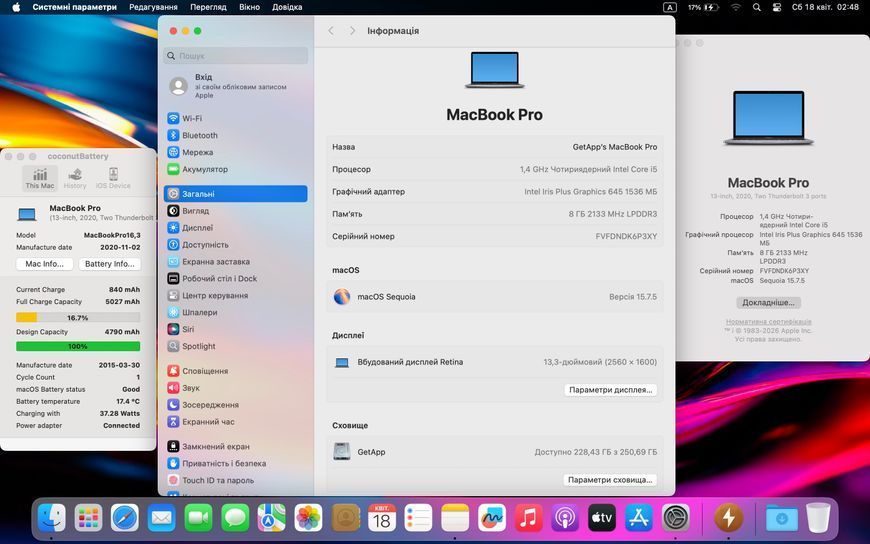Click the Пошук search field

[x=236, y=56]
